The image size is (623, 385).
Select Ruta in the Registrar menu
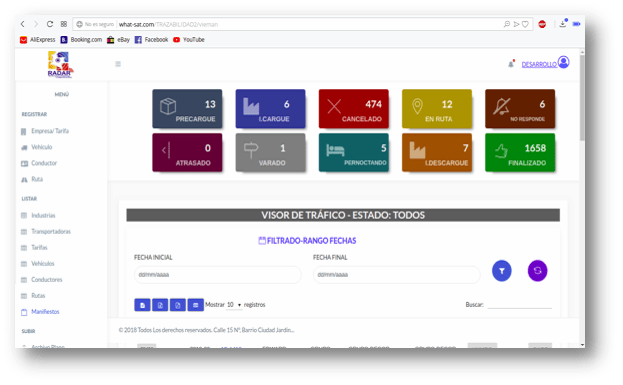(x=37, y=179)
